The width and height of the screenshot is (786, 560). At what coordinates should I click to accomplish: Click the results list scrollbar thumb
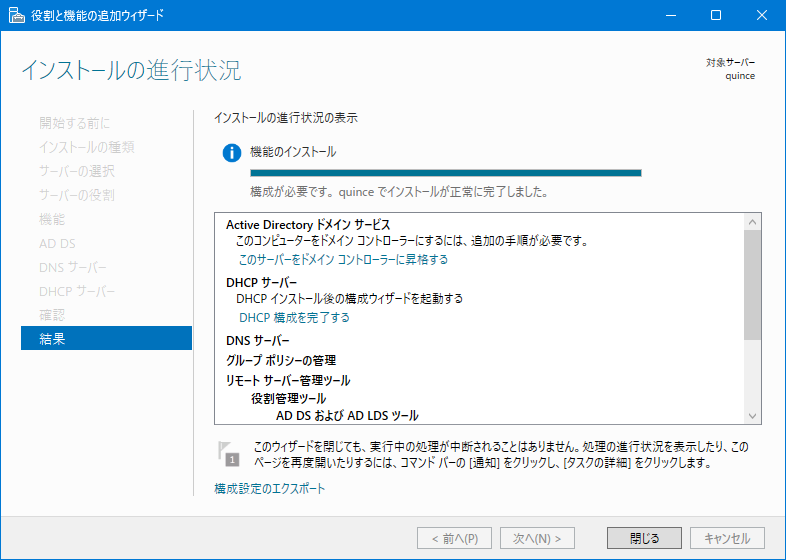[x=752, y=285]
